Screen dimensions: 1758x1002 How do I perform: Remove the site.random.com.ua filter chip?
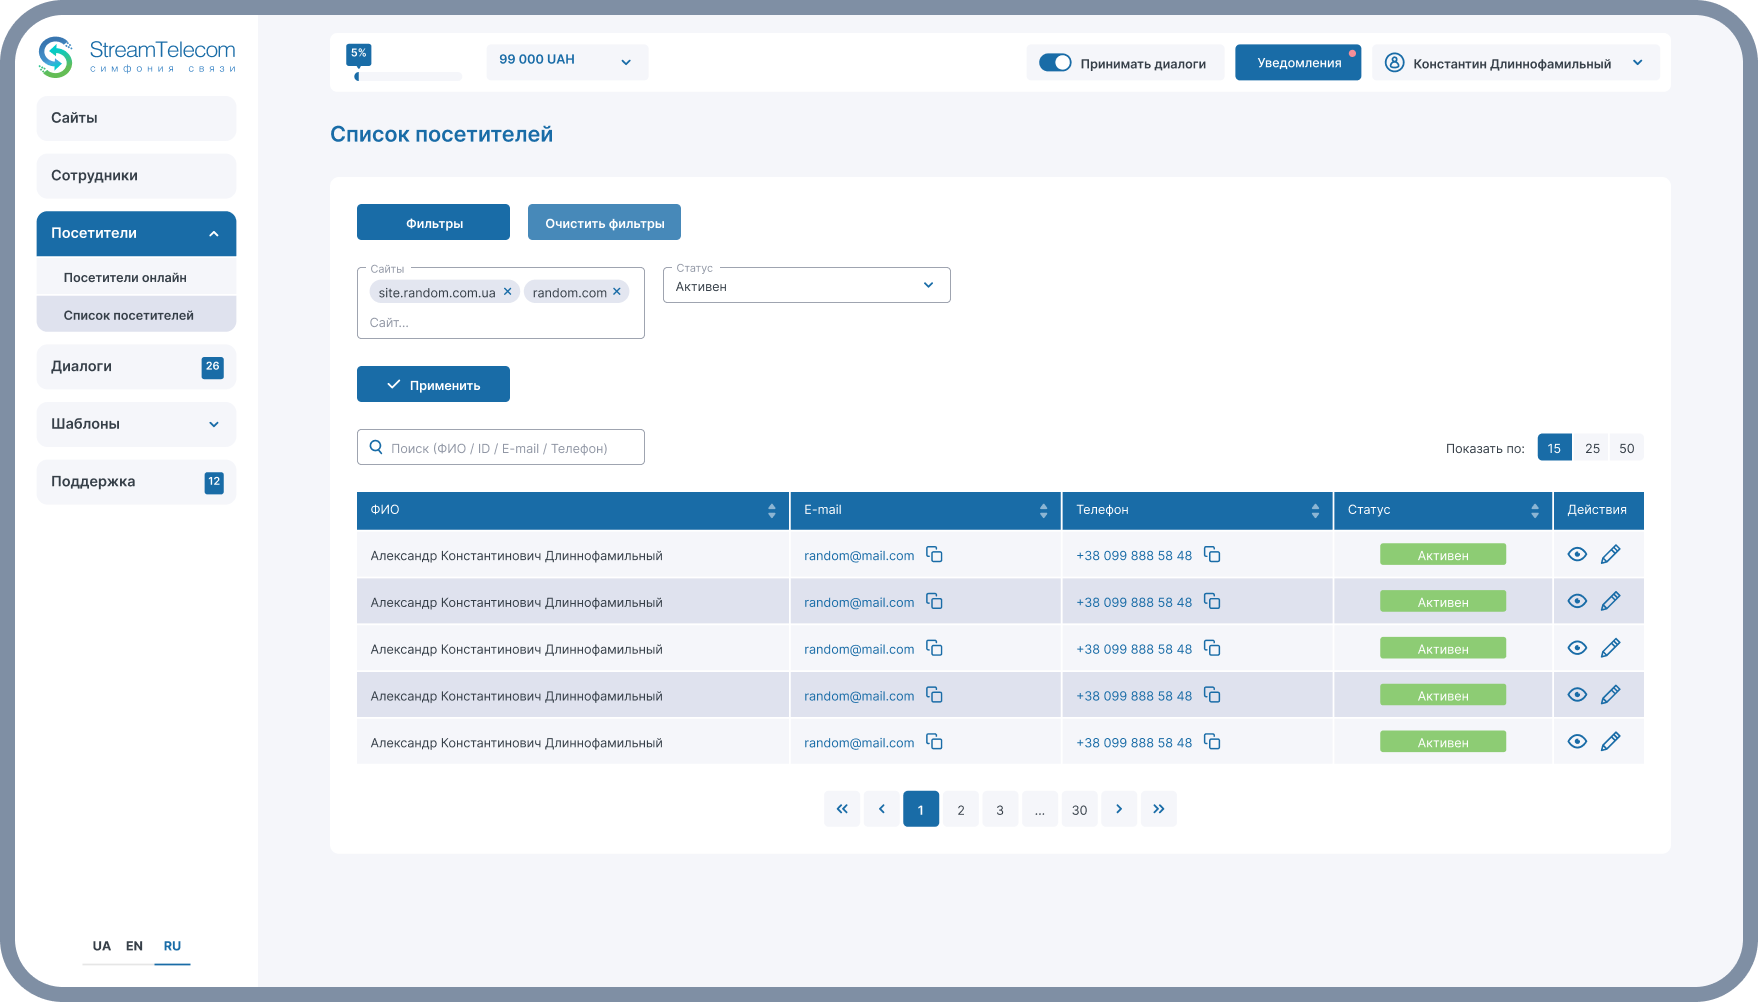(508, 292)
